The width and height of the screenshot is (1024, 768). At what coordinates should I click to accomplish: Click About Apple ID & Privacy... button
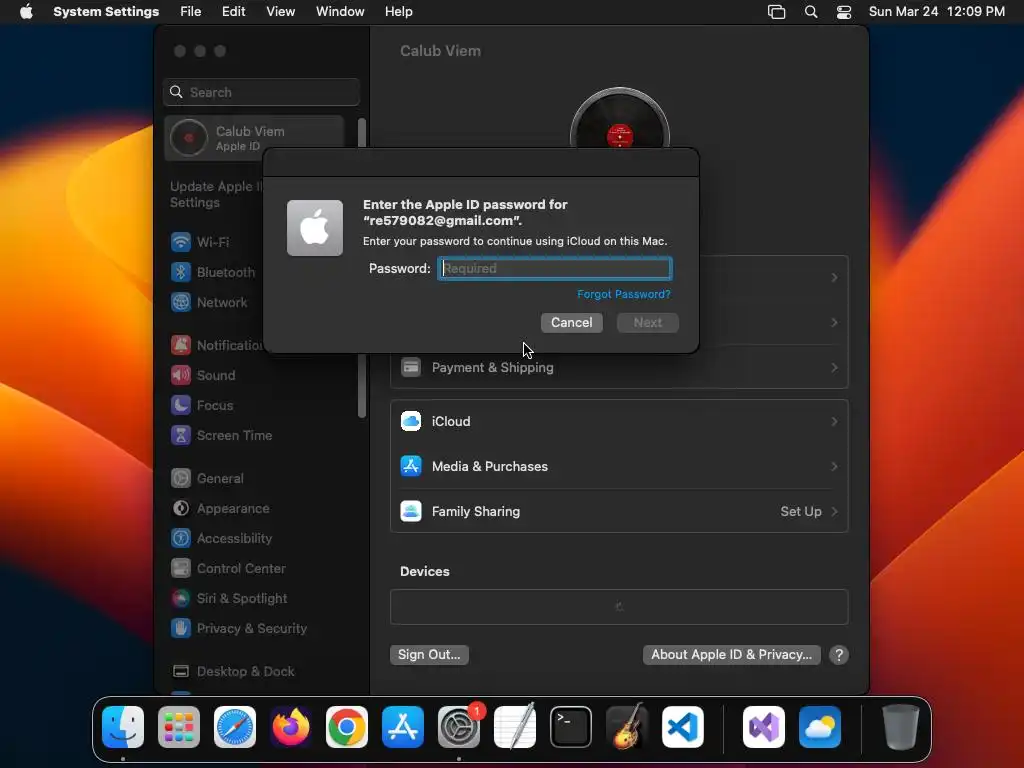point(731,655)
